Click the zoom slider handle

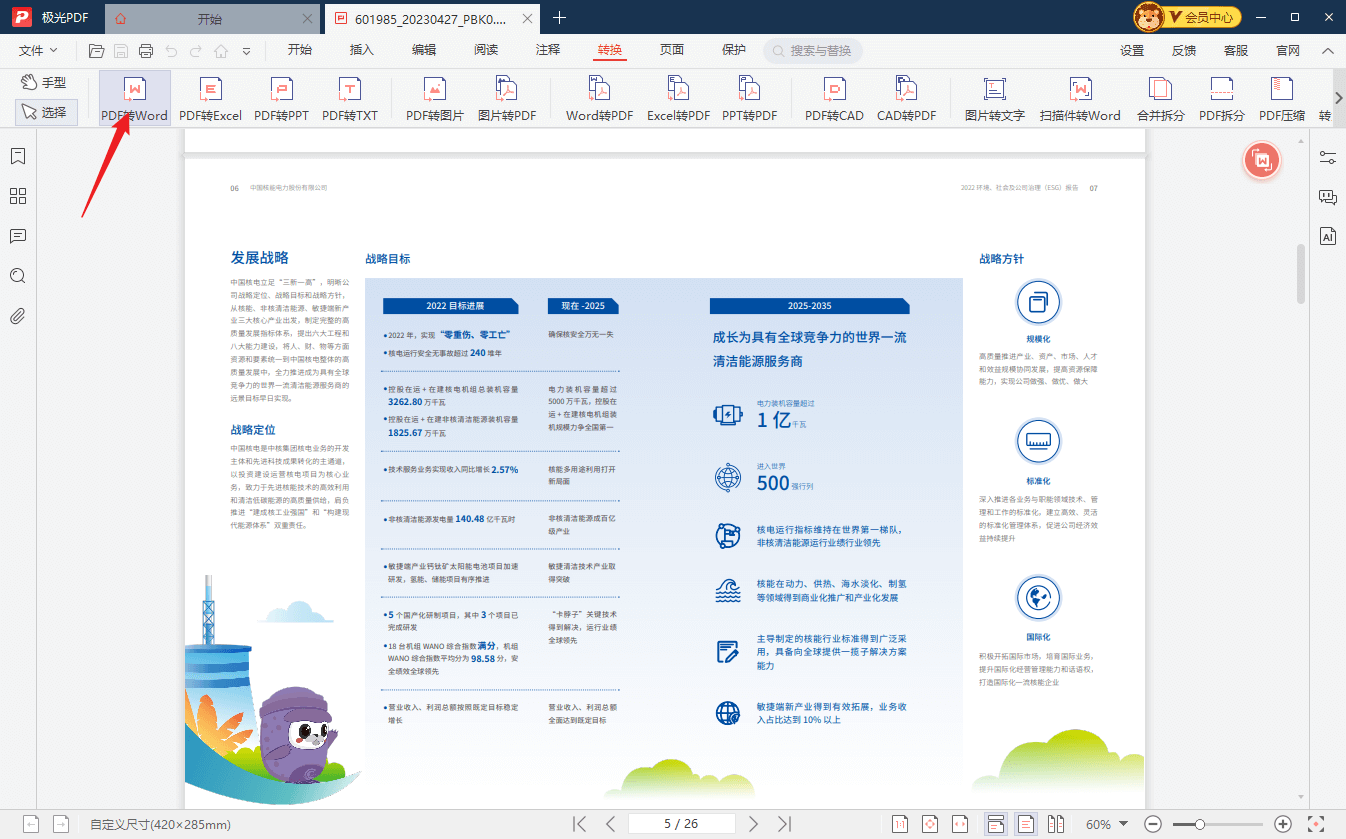tap(1200, 824)
